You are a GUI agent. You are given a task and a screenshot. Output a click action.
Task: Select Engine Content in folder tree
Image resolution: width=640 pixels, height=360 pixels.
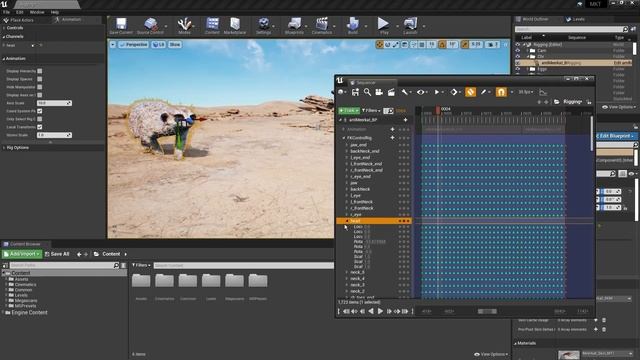(29, 313)
